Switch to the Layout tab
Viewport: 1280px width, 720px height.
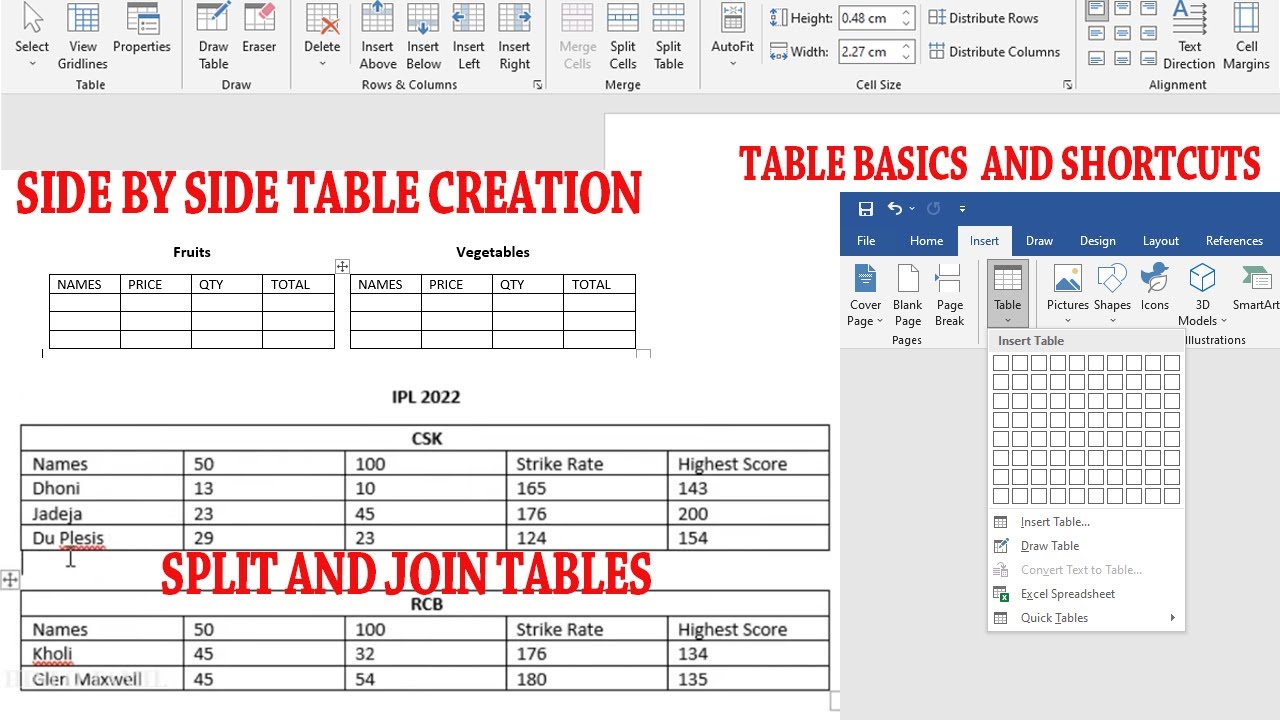point(1161,241)
